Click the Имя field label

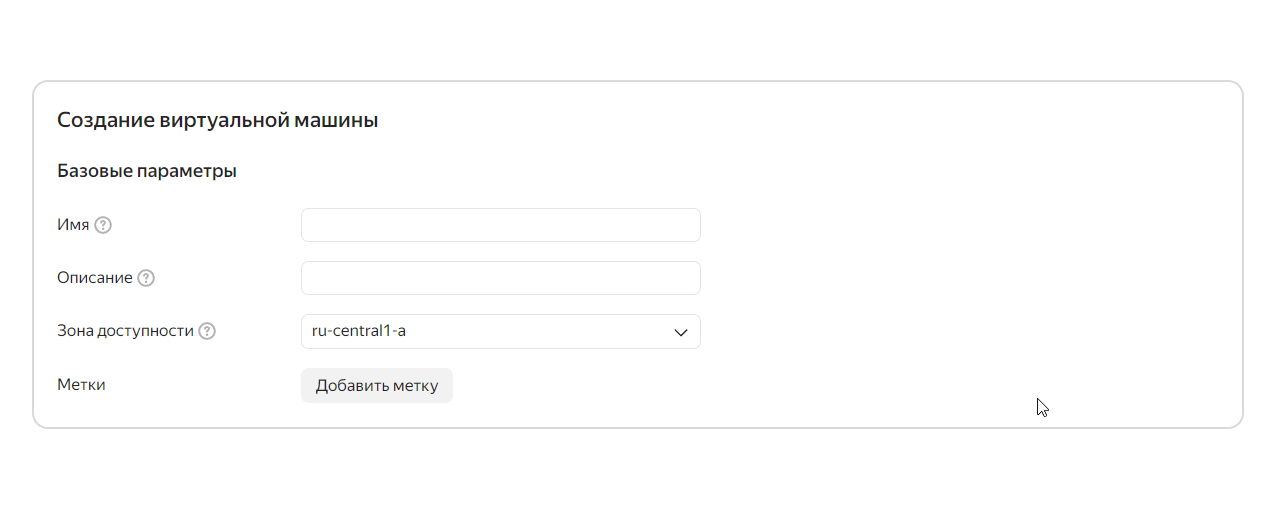(73, 225)
